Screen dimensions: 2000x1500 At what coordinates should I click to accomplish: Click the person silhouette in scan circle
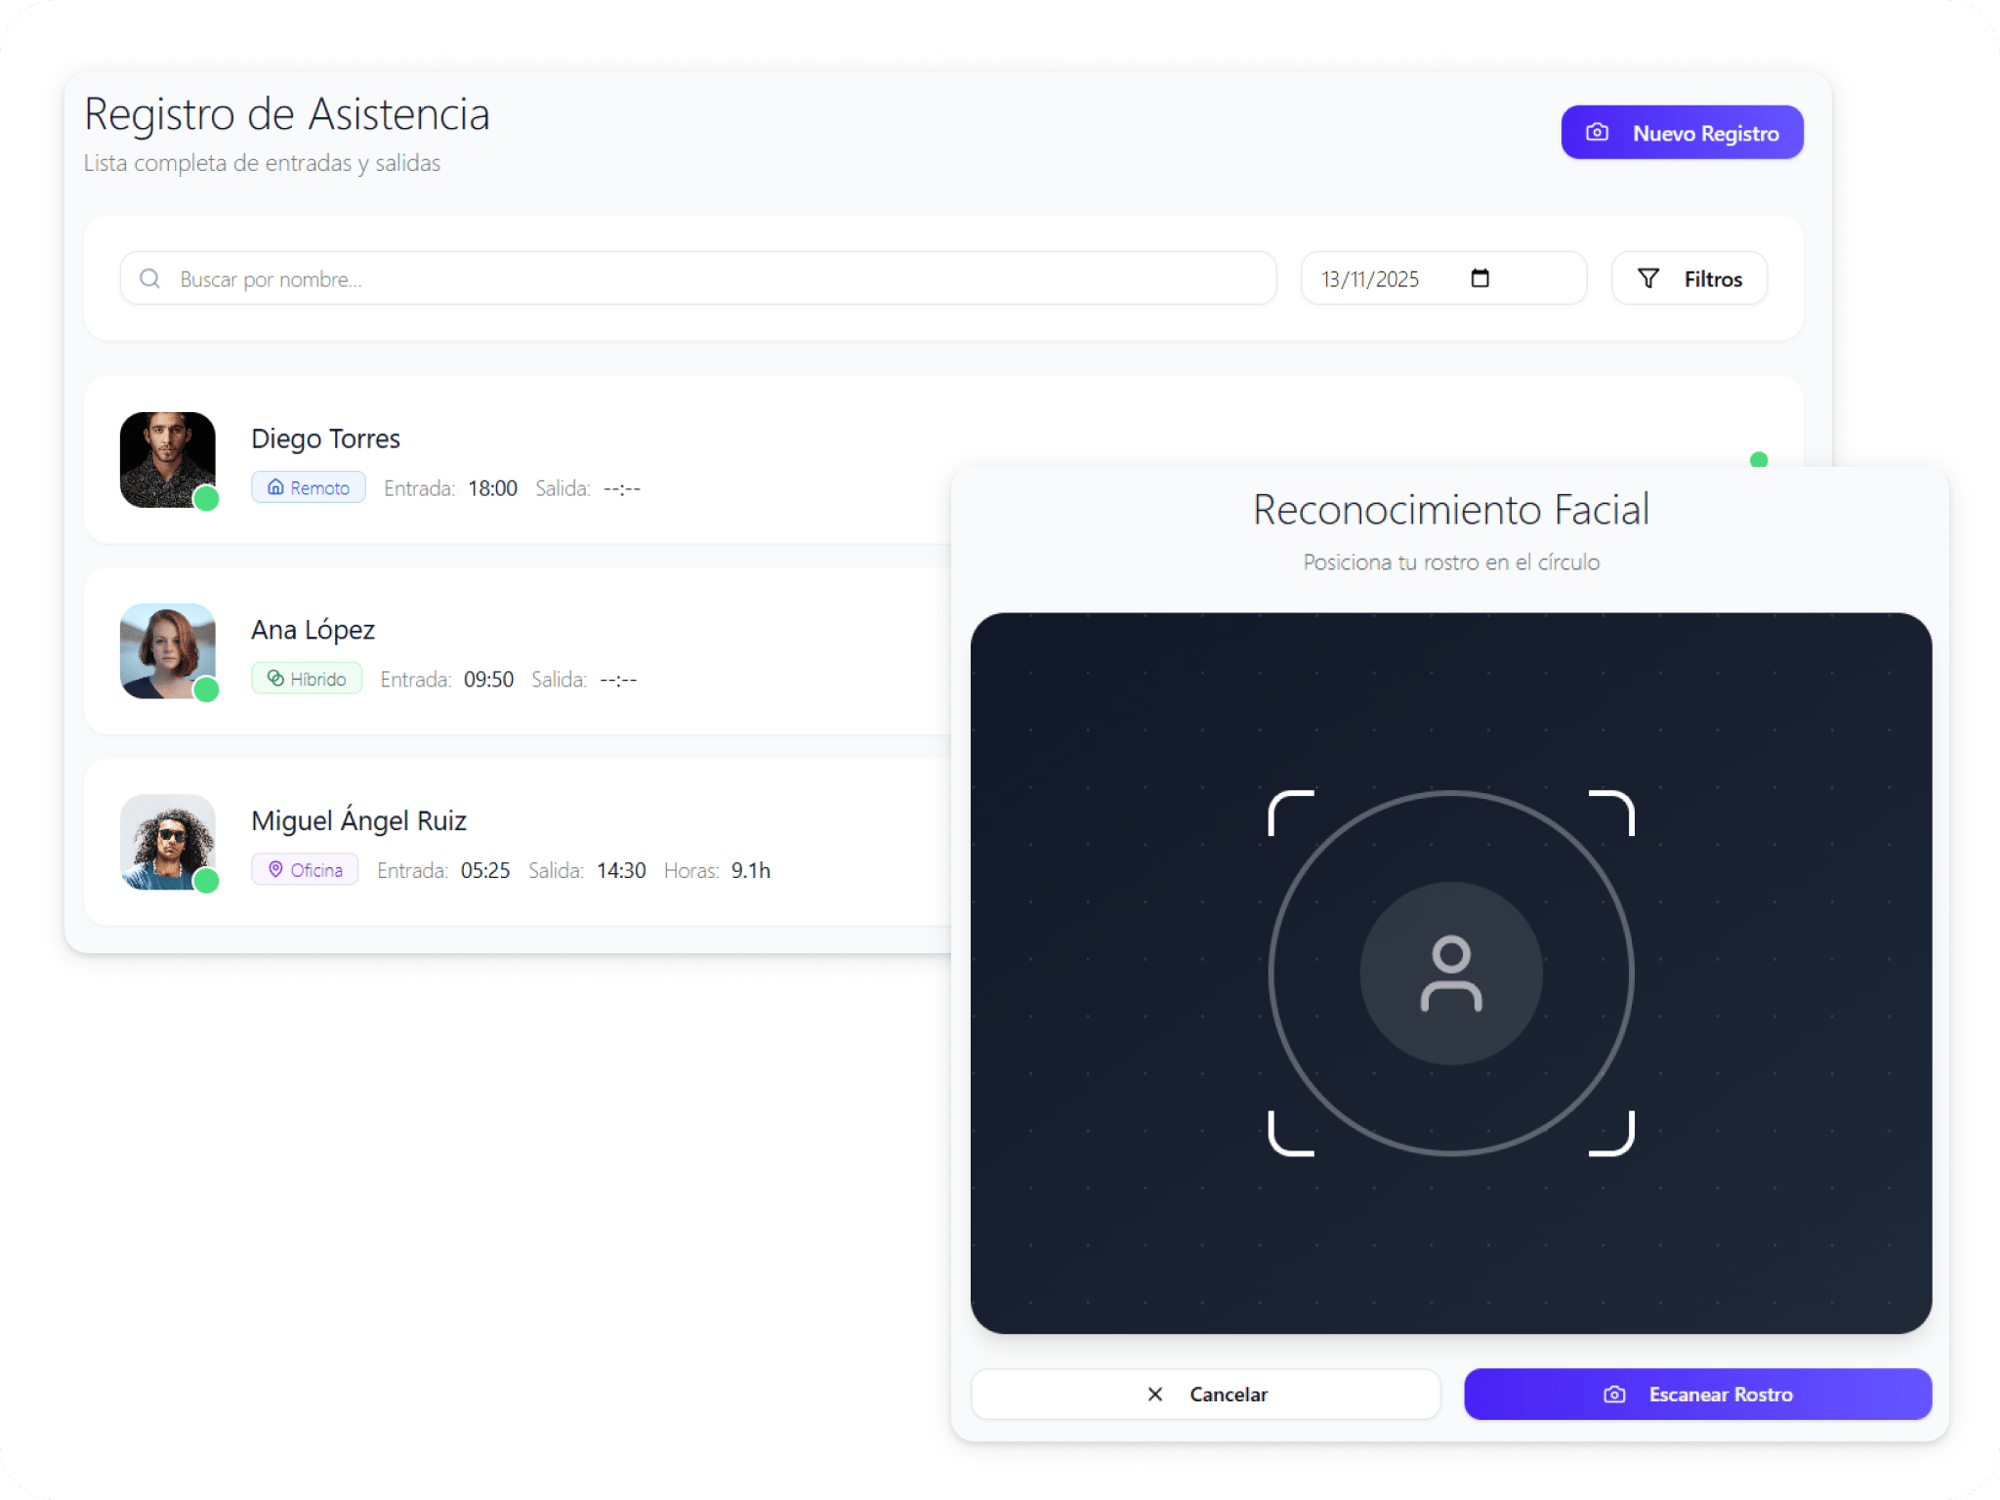1450,973
